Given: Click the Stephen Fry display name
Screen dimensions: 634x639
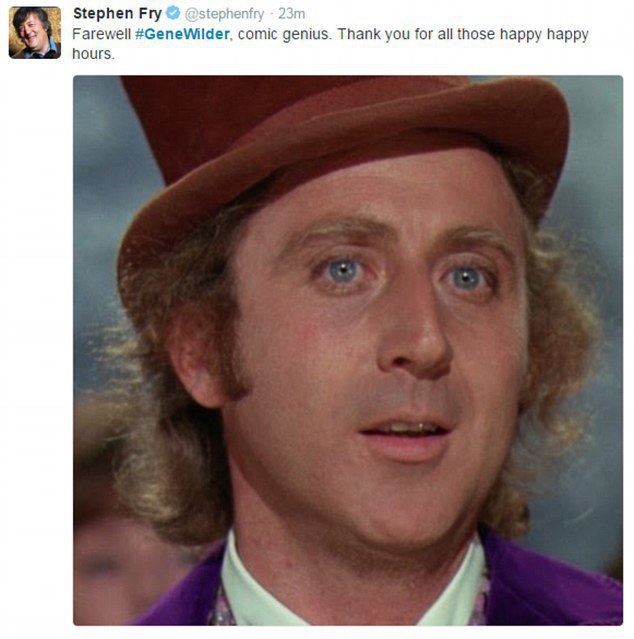Looking at the screenshot, I should (117, 13).
